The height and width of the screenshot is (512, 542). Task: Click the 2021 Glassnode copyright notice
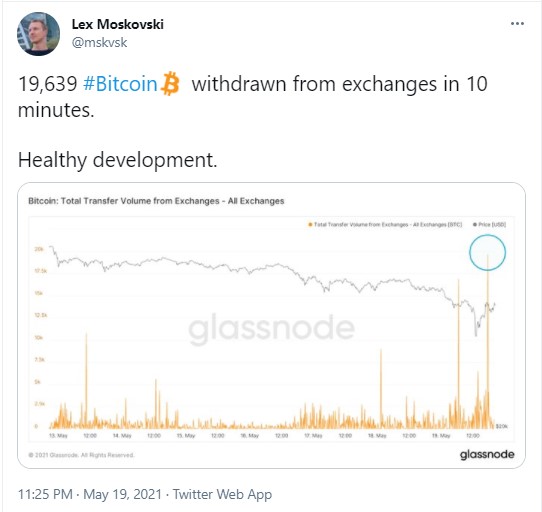coord(81,455)
